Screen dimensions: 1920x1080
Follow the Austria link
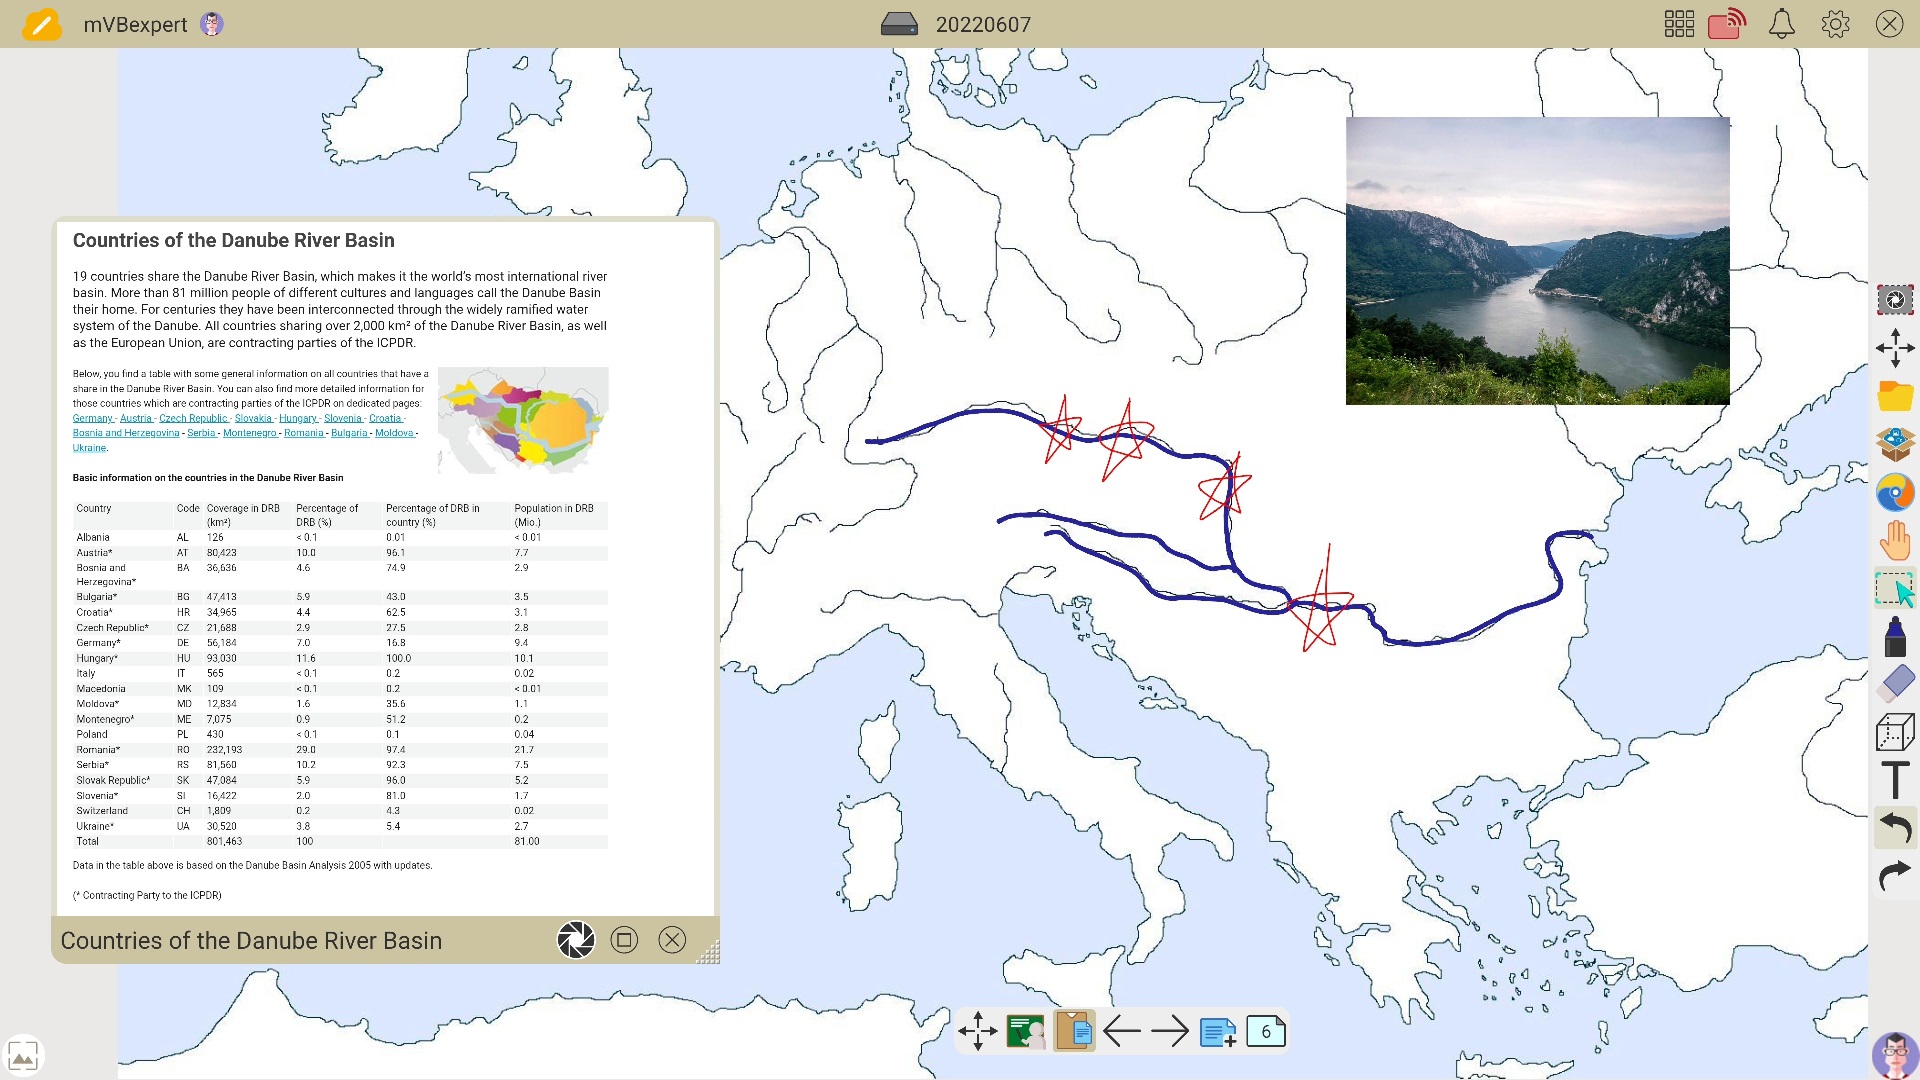coord(136,418)
